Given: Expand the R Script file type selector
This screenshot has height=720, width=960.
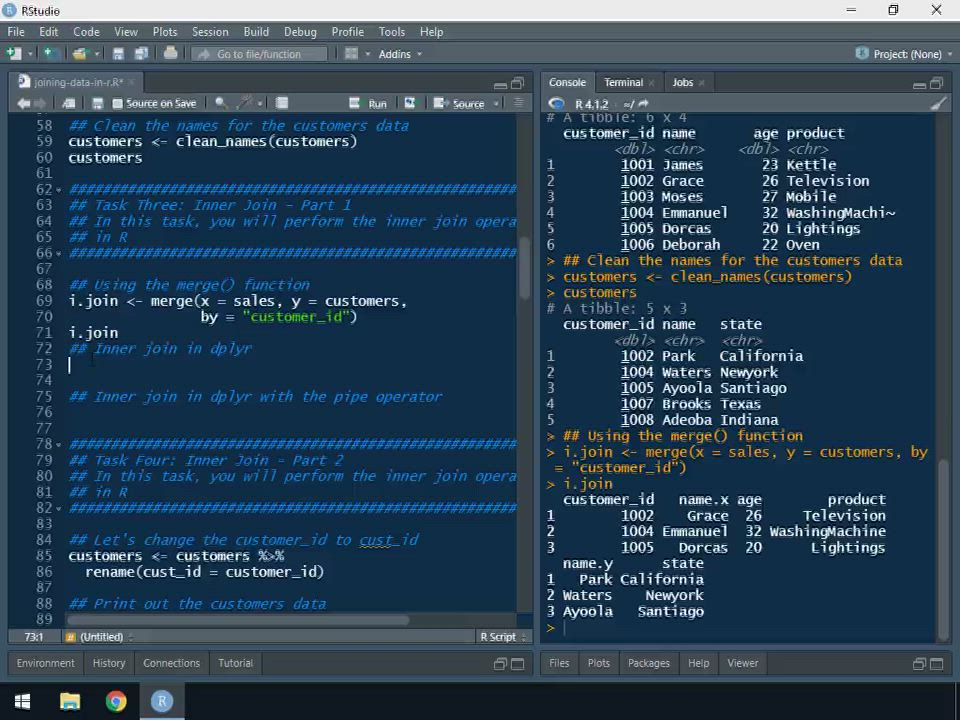Looking at the screenshot, I should click(x=502, y=637).
